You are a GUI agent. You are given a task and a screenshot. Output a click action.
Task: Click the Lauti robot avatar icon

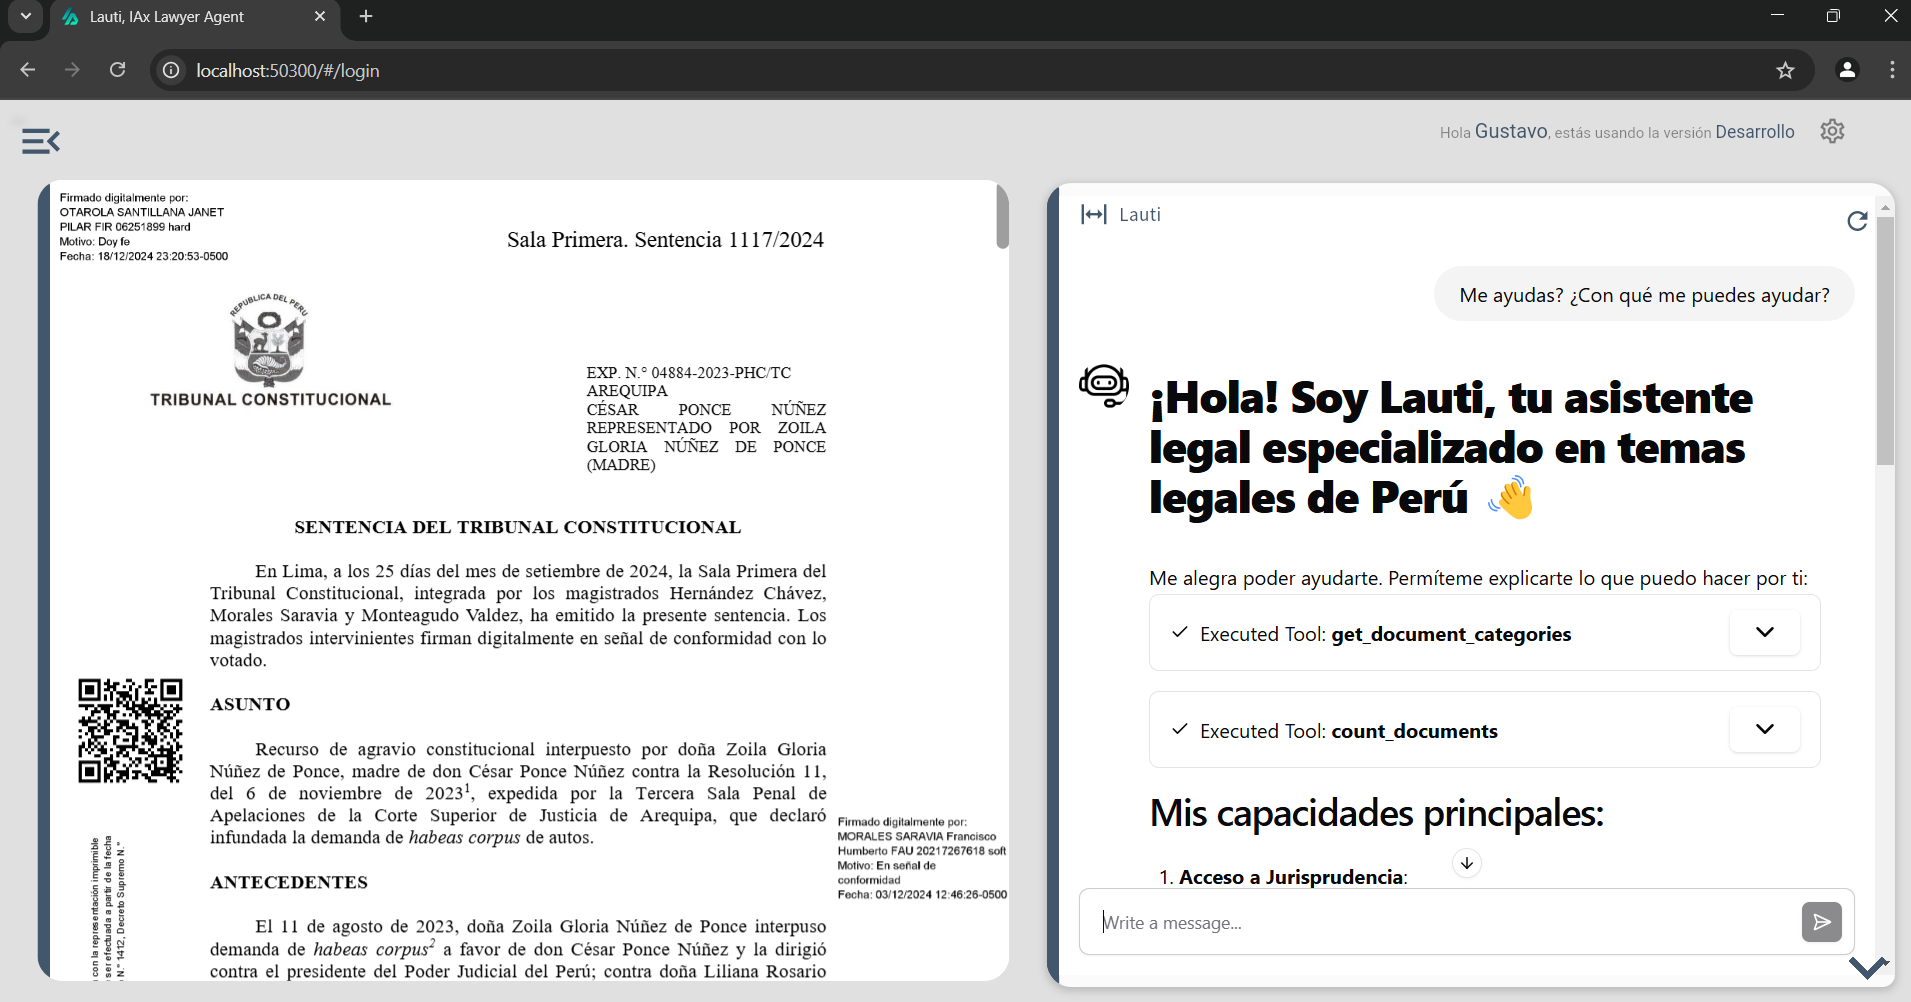coord(1104,385)
